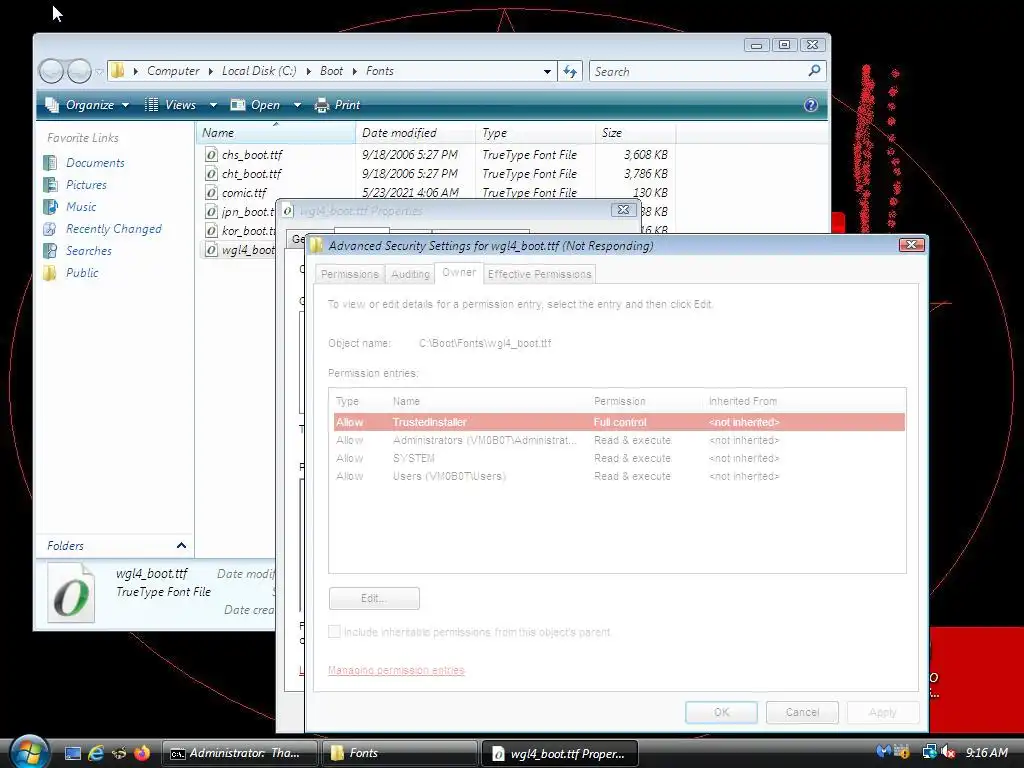Open the Organize menu
This screenshot has width=1024, height=768.
click(x=88, y=104)
